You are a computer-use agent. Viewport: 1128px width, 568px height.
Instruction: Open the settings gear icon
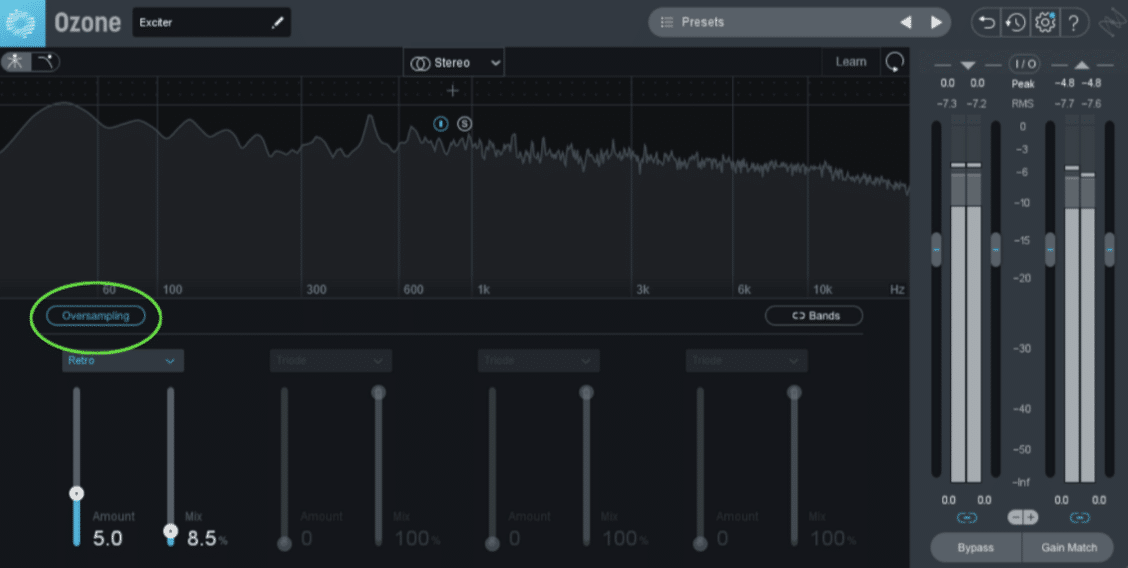click(1045, 23)
